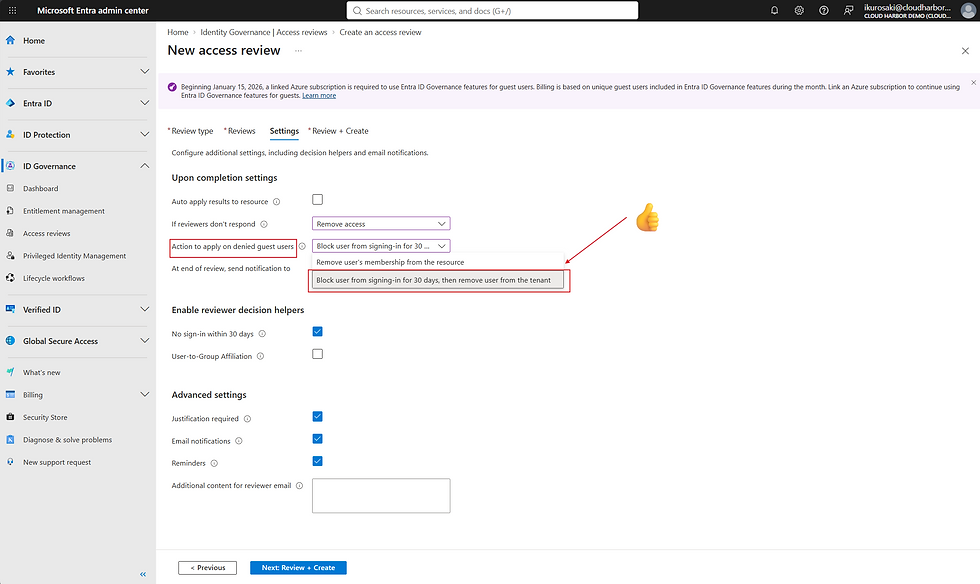The height and width of the screenshot is (584, 980).
Task: Click the Privileged Identity Management icon
Action: 11,256
